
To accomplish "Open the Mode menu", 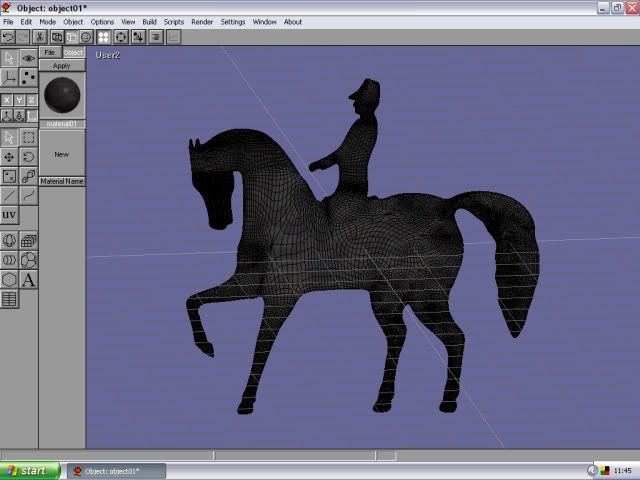I will point(47,22).
